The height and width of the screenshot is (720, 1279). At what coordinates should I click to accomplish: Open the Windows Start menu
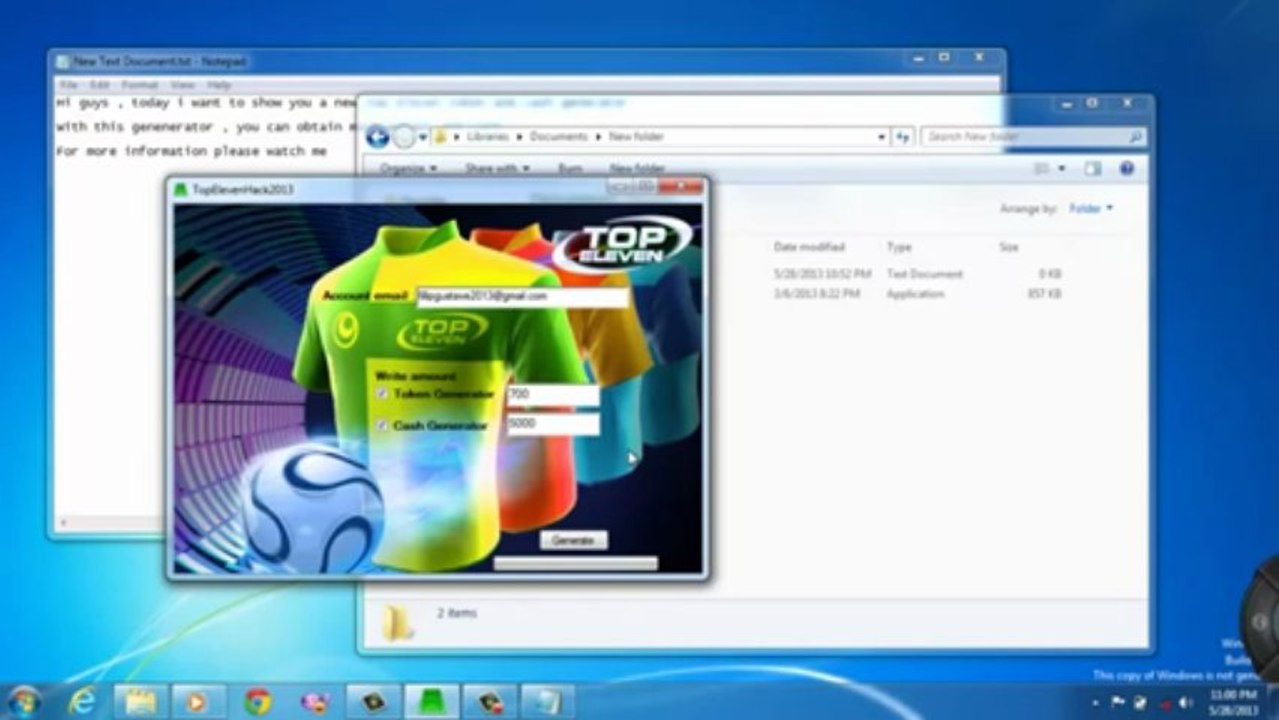[x=23, y=702]
